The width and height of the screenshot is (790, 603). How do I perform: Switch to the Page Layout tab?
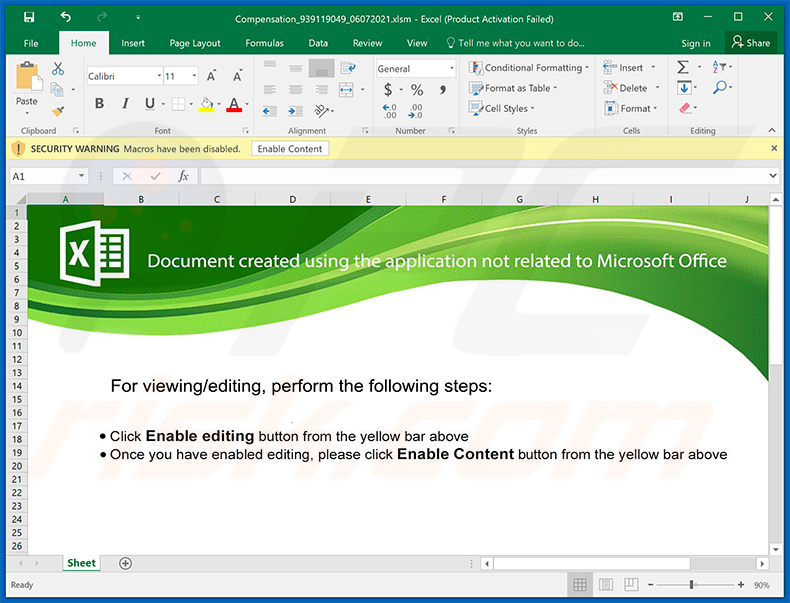coord(195,43)
